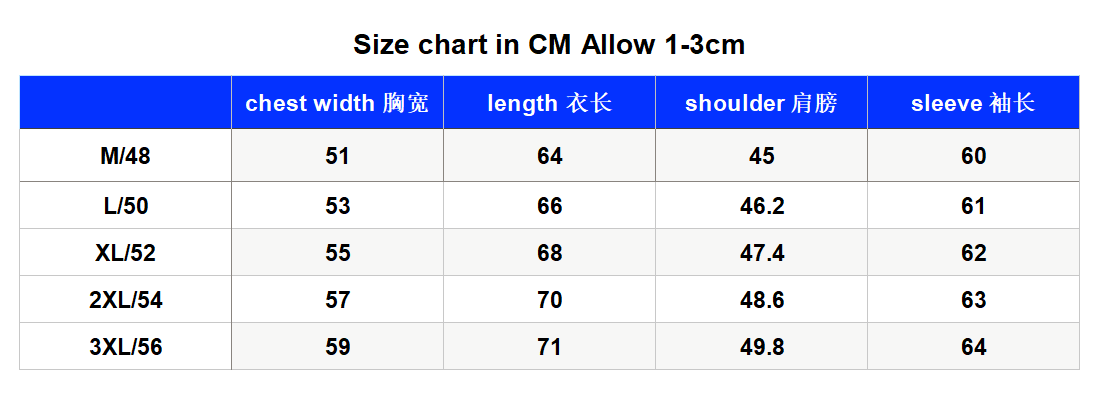Click the sleeve 袖长 header cell

973,103
